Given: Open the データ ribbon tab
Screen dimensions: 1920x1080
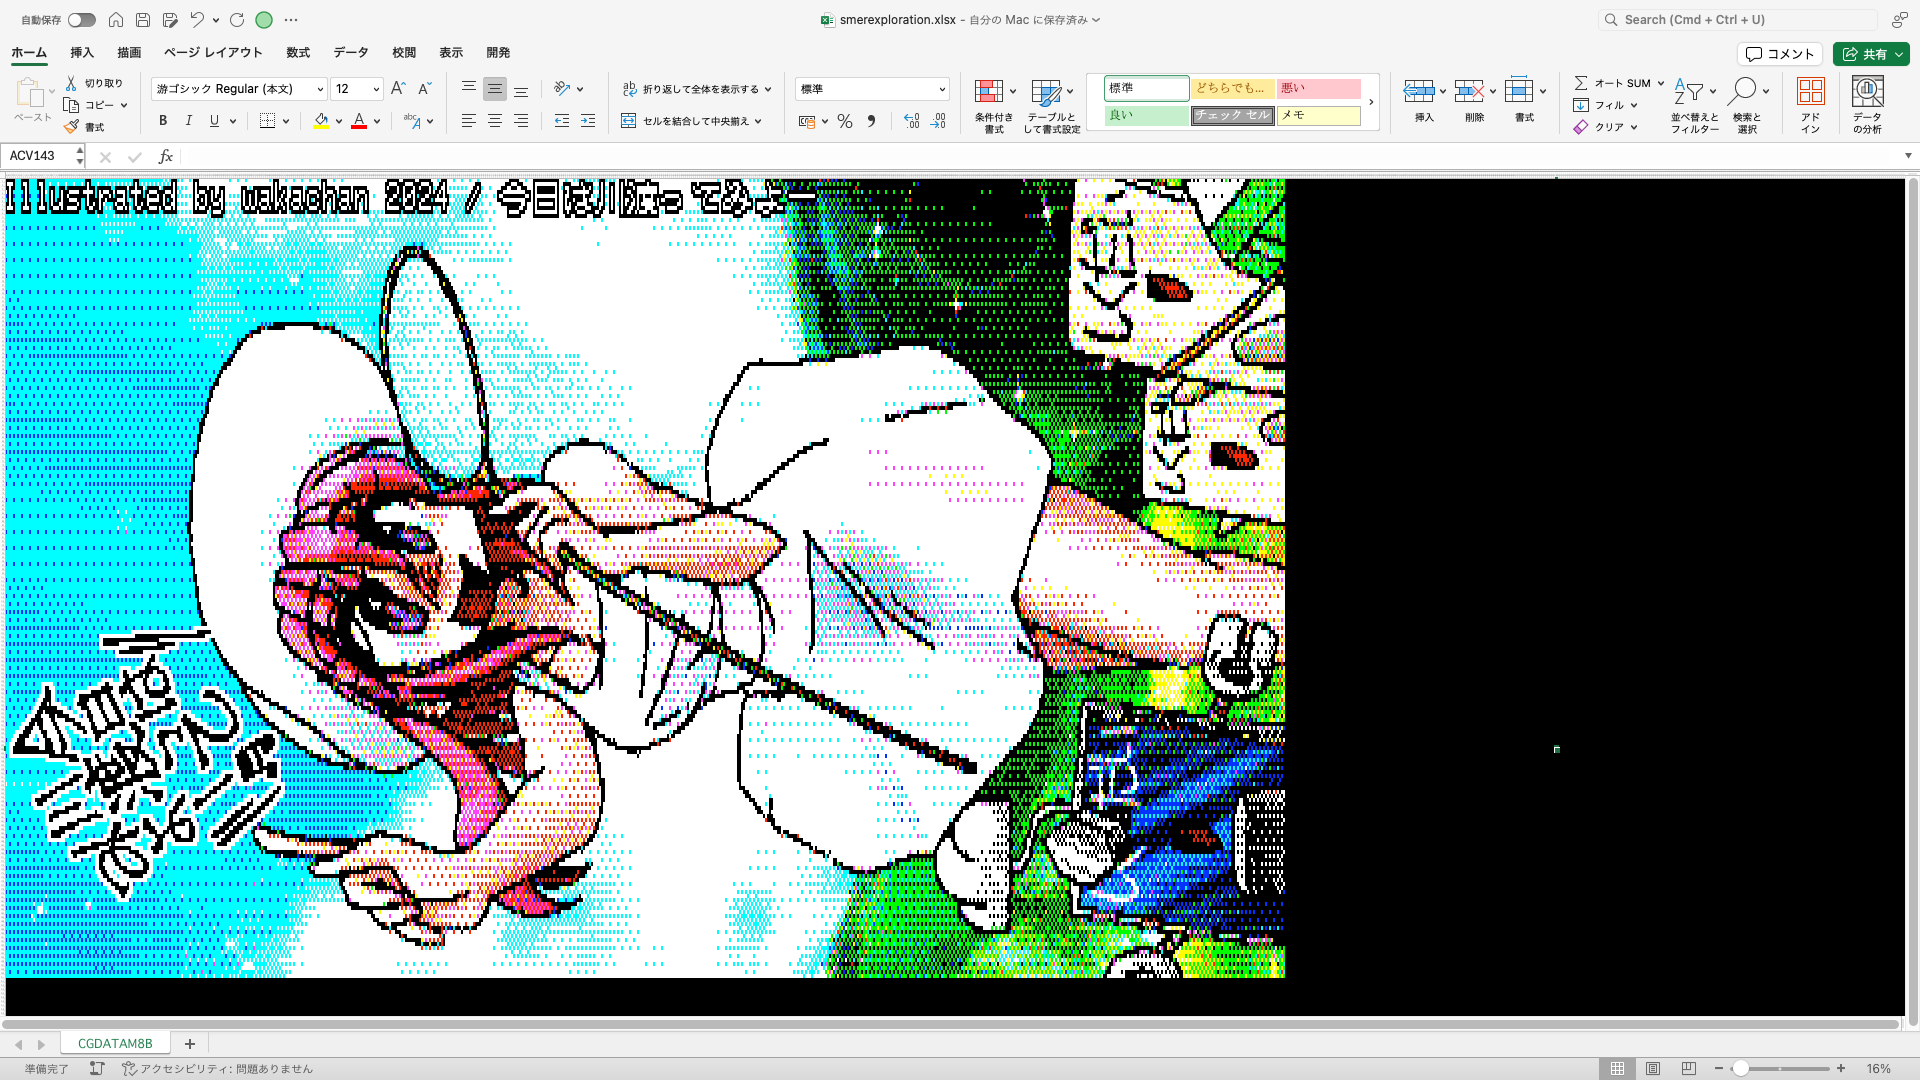Looking at the screenshot, I should tap(351, 53).
